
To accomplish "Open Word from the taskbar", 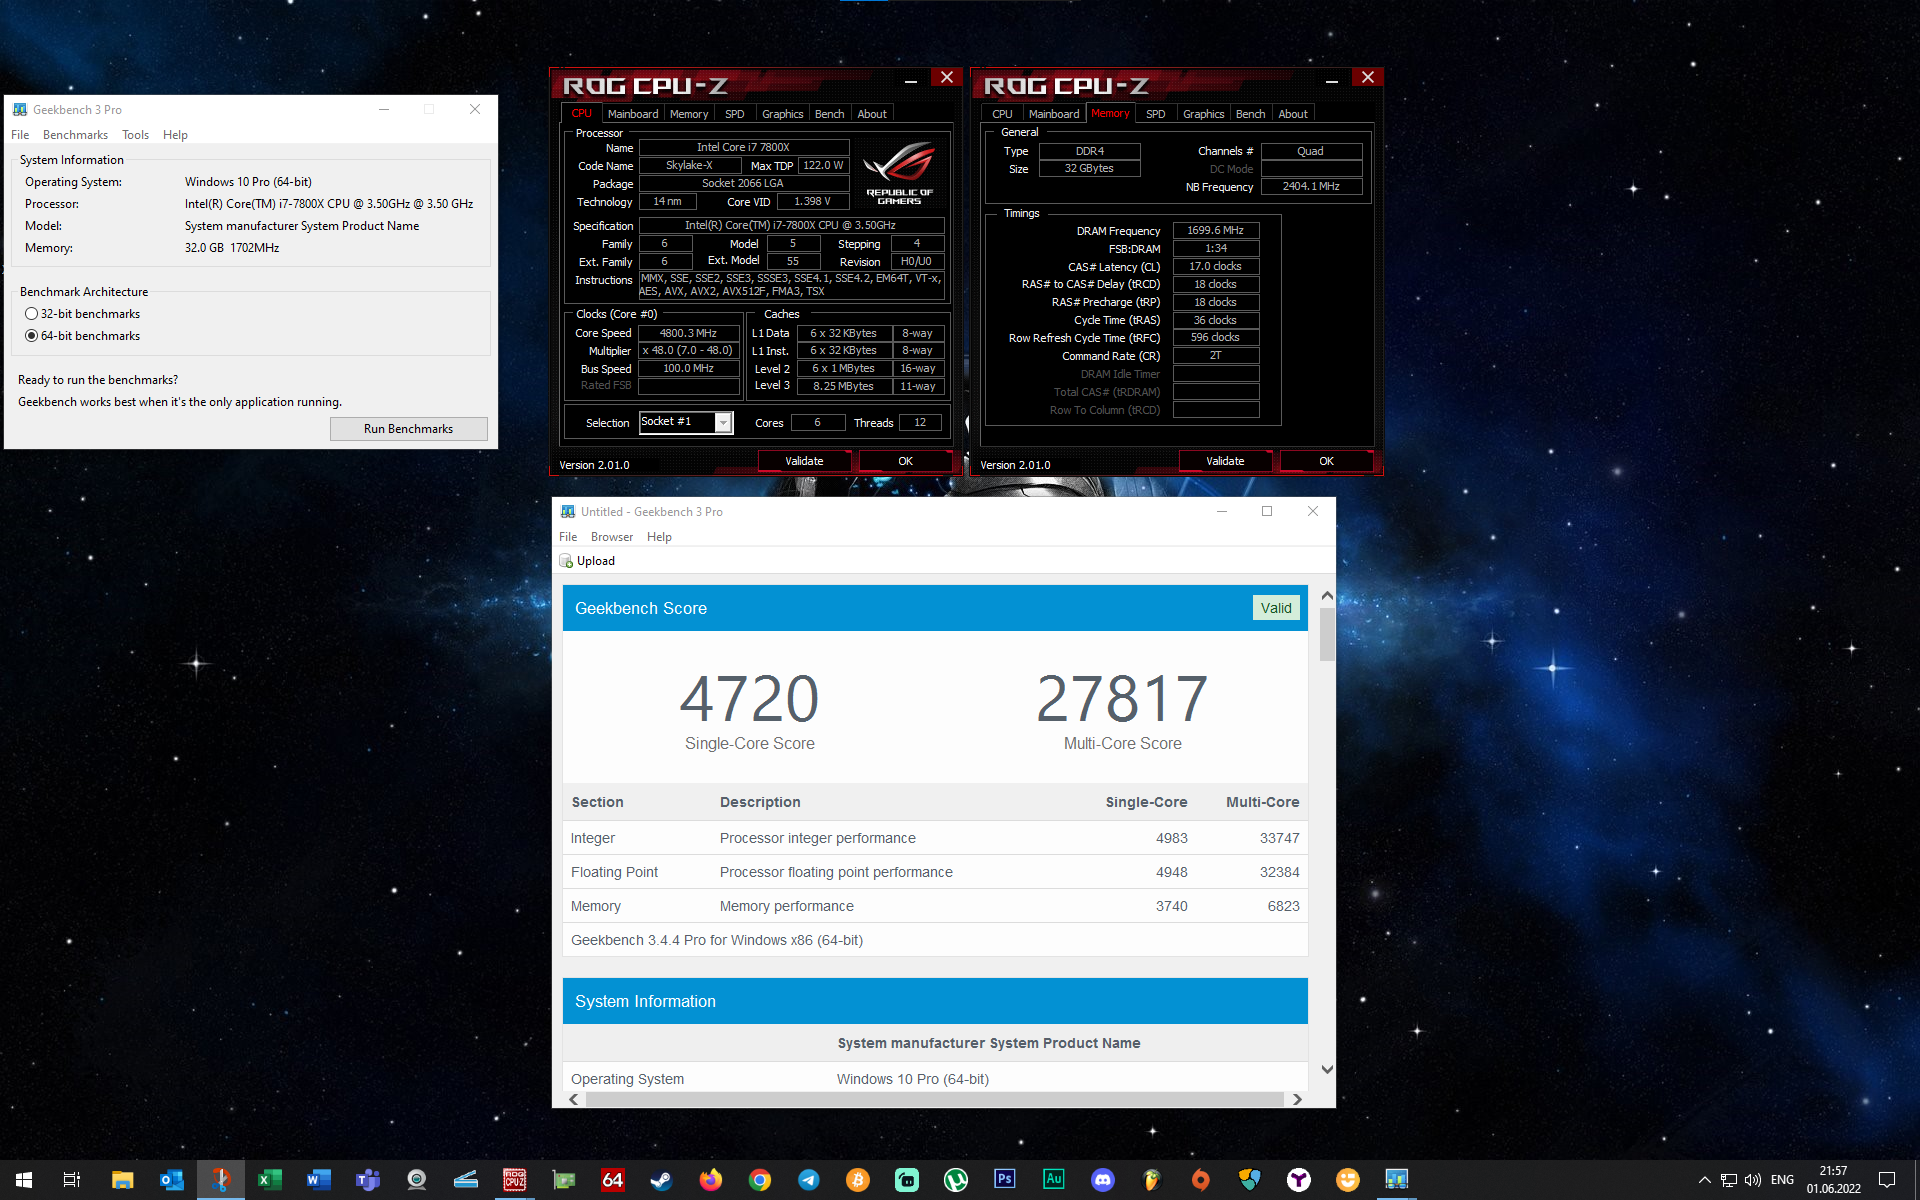I will pos(318,1180).
